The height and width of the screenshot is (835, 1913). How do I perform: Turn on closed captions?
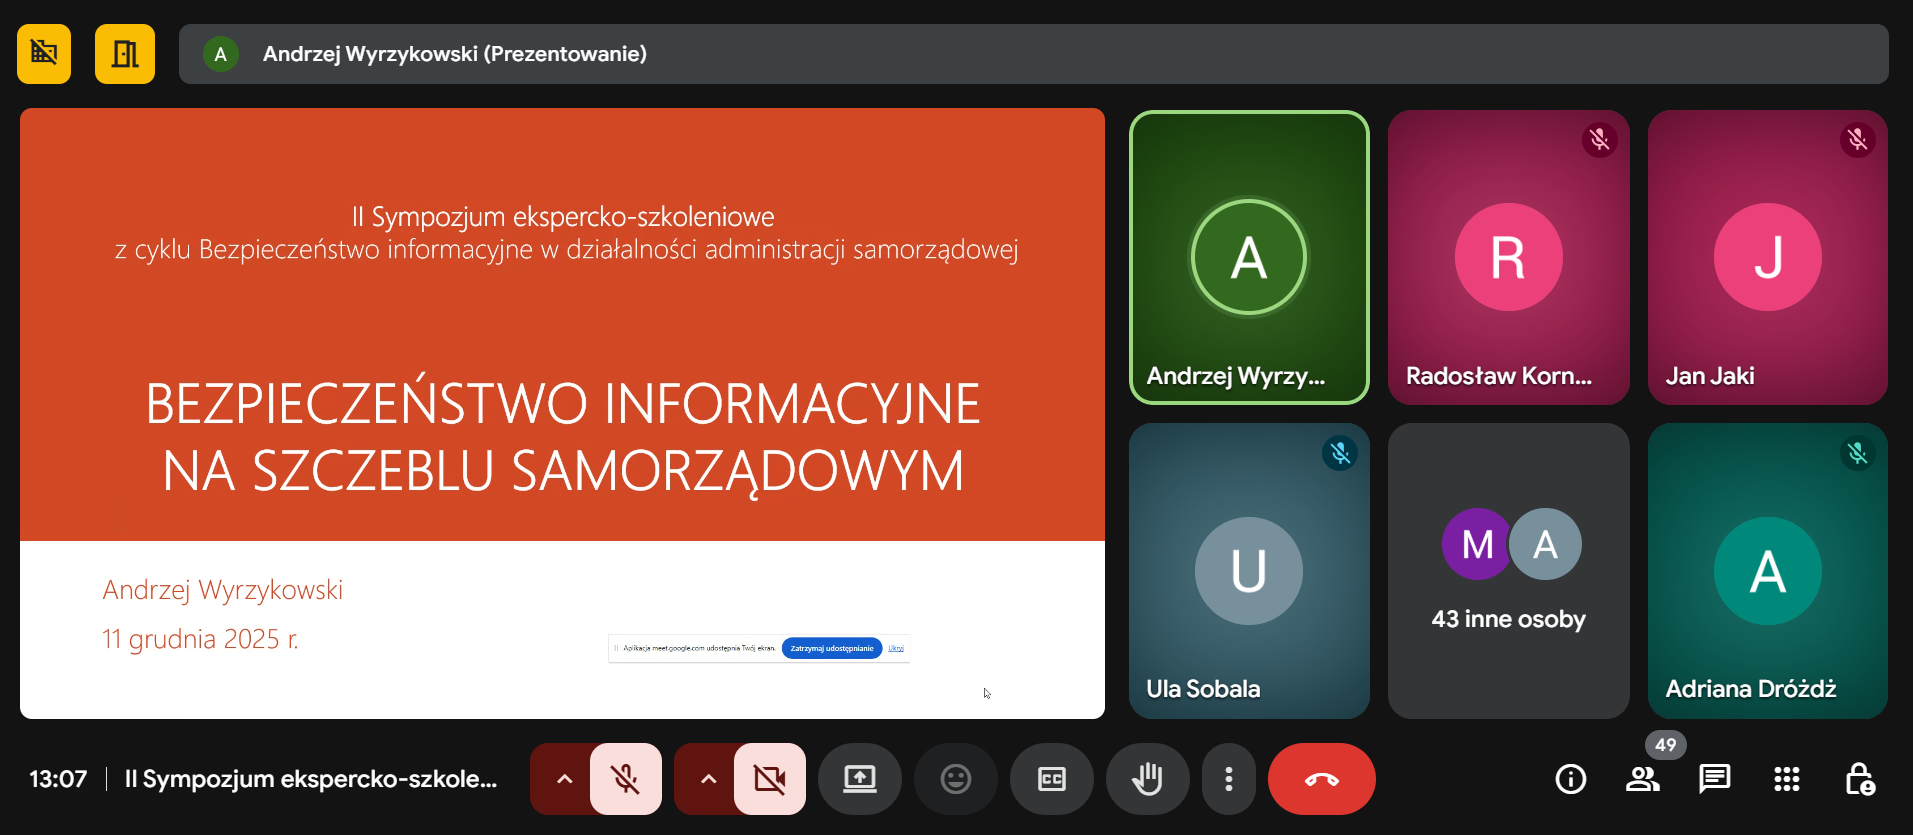pyautogui.click(x=1051, y=779)
